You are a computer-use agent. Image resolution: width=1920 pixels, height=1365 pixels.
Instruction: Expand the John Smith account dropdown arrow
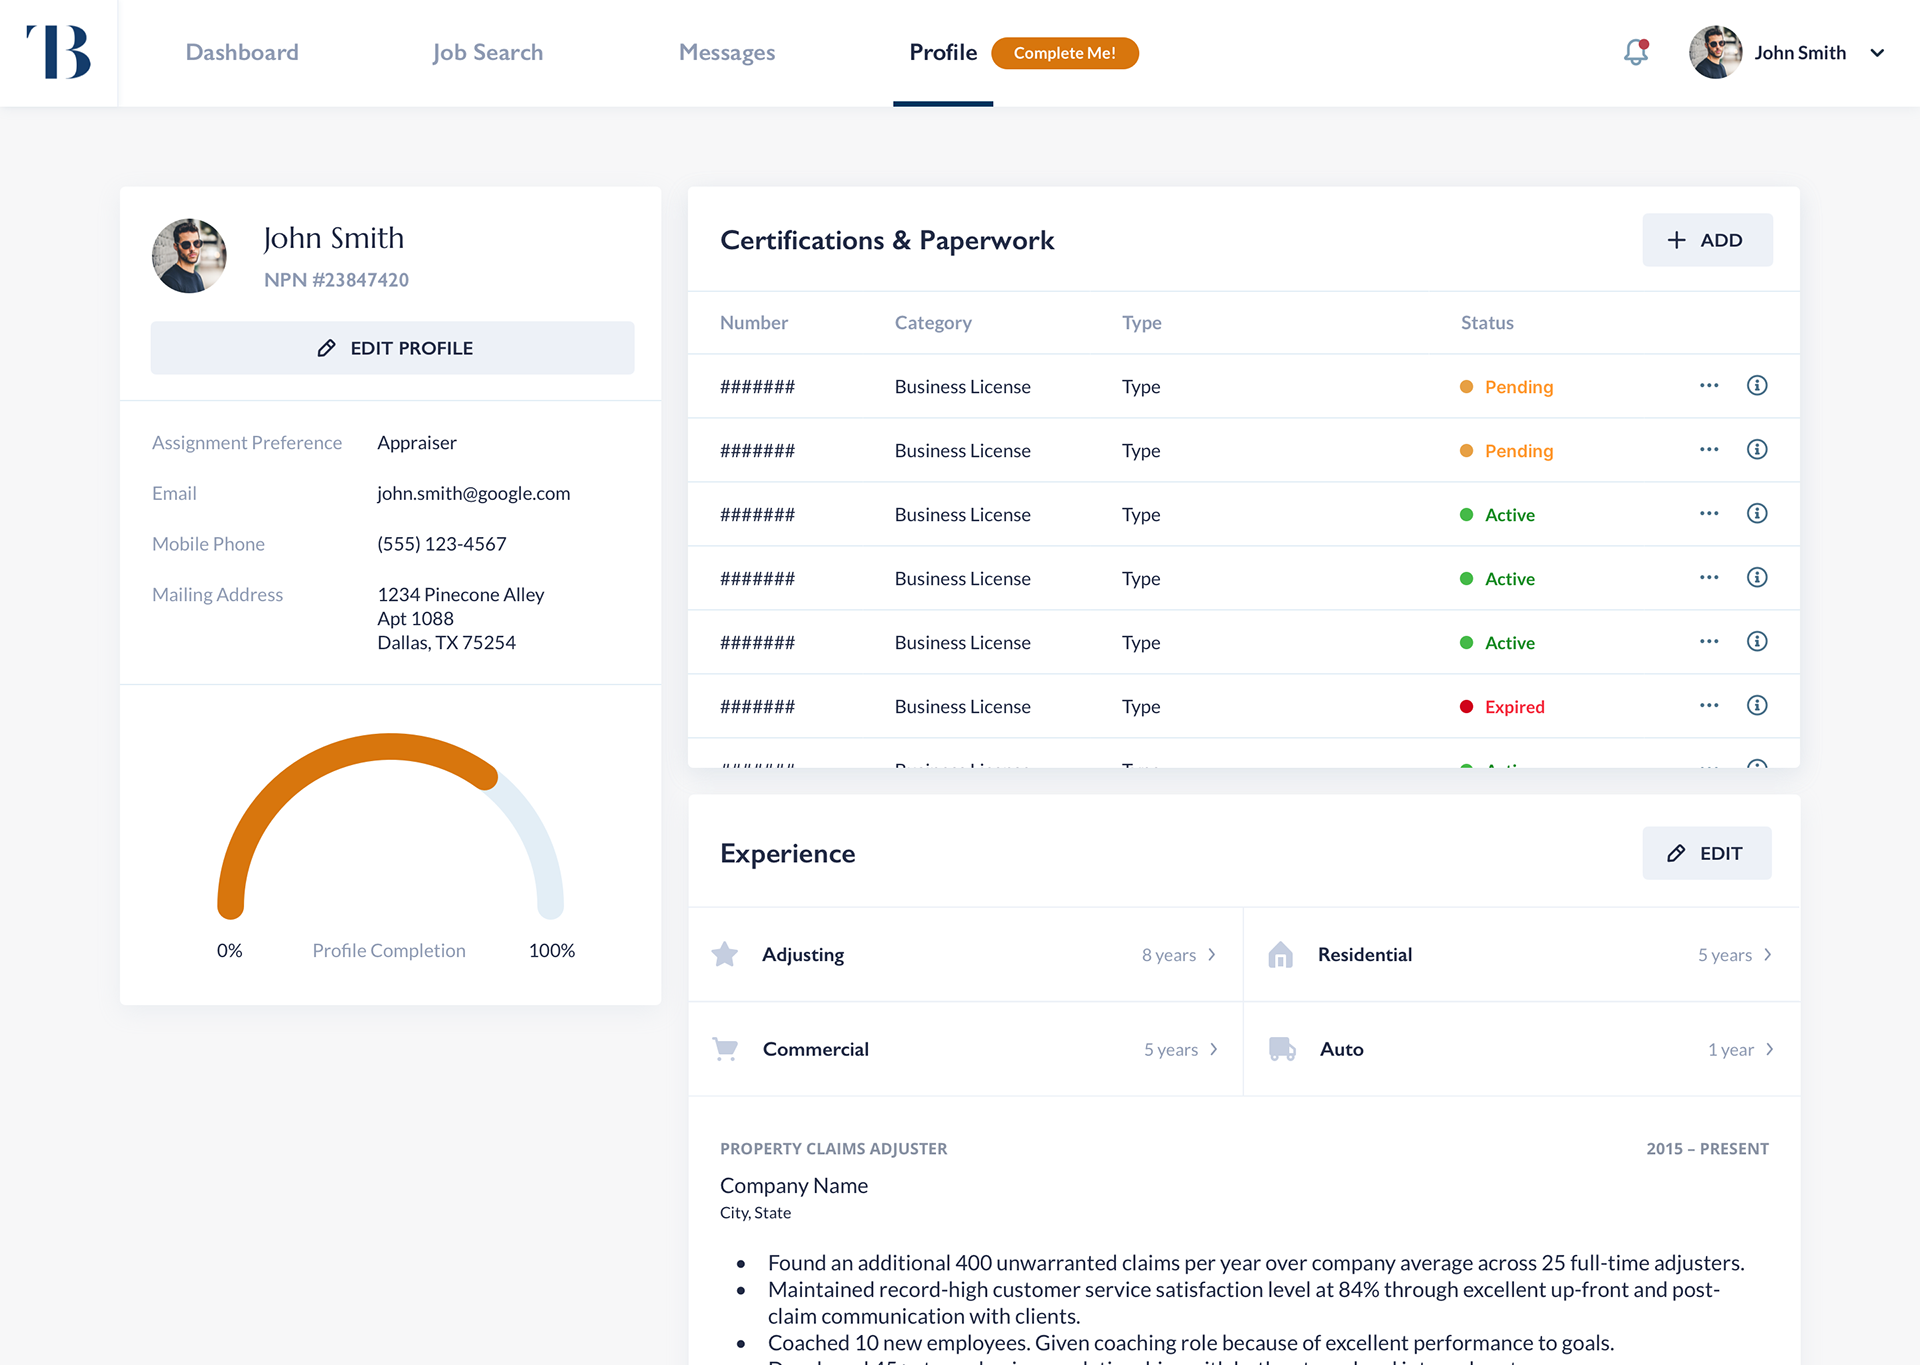(1877, 53)
